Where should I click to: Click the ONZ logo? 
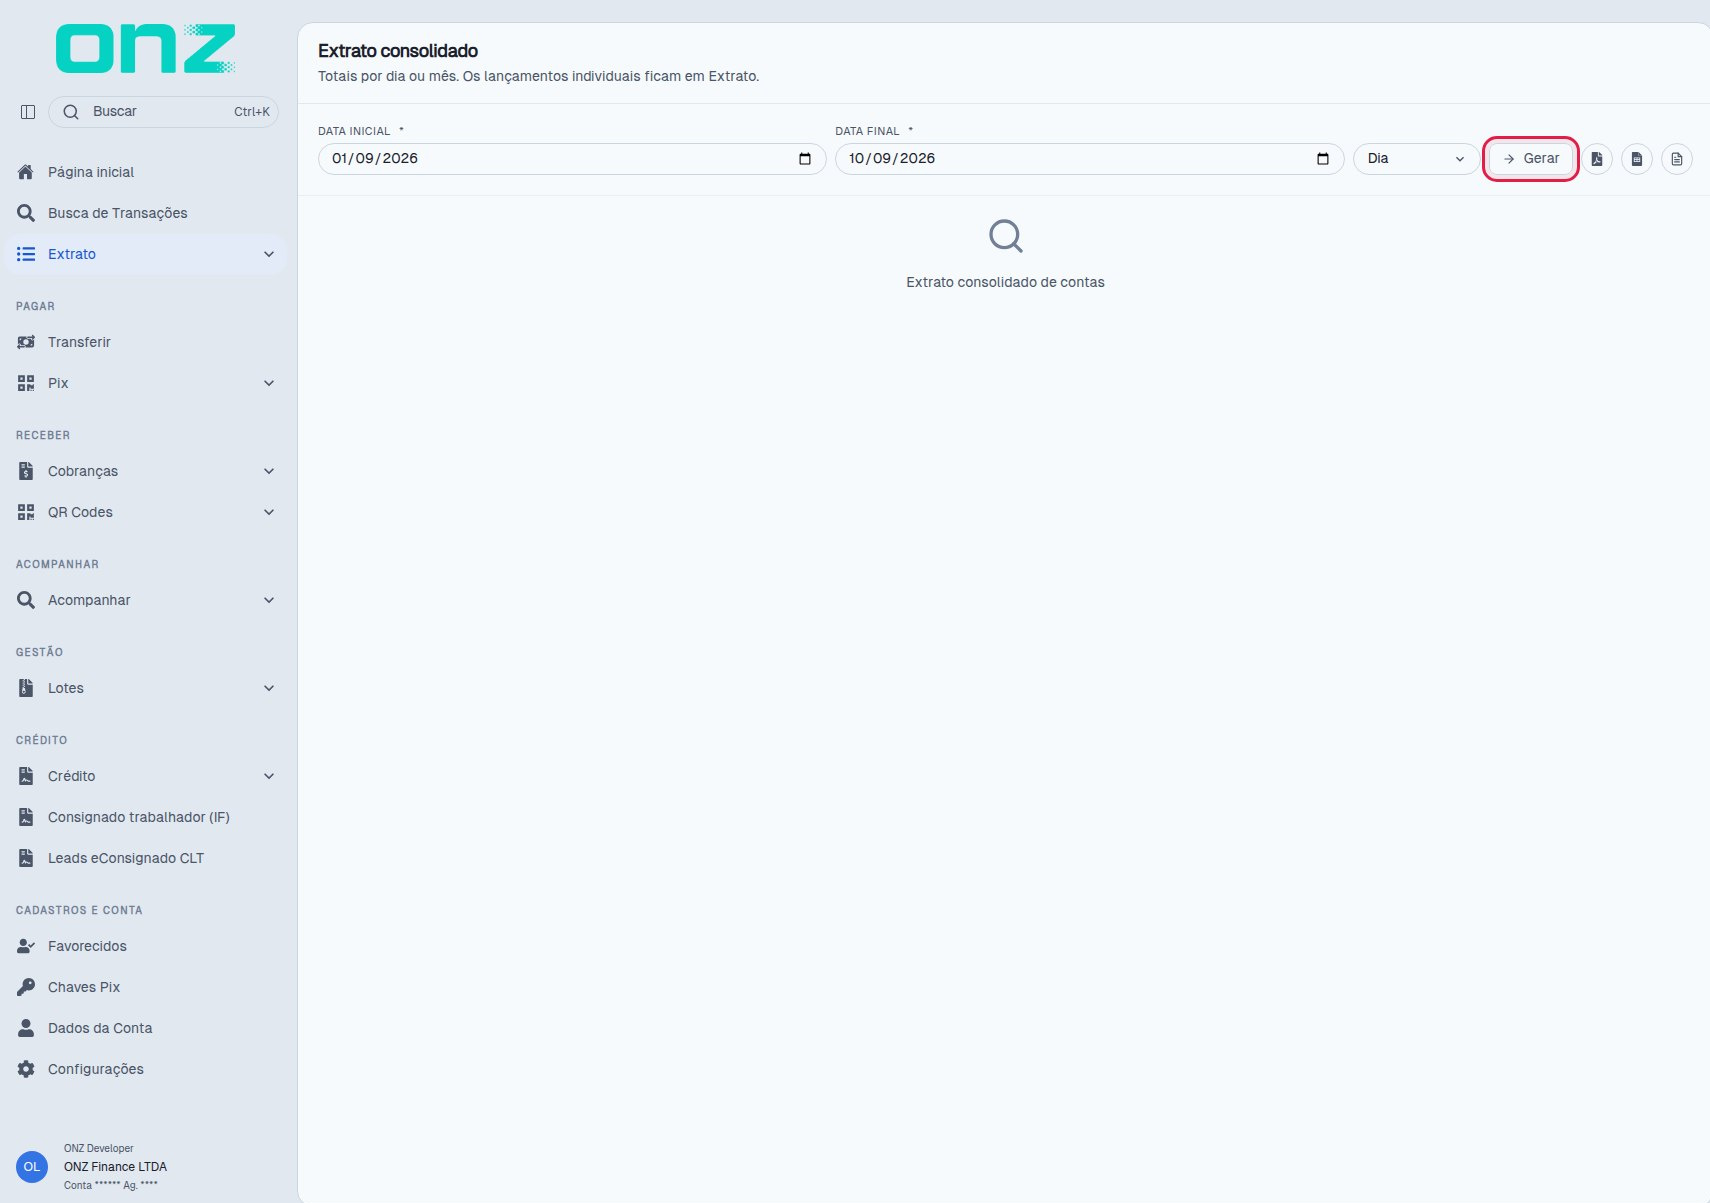pos(146,49)
